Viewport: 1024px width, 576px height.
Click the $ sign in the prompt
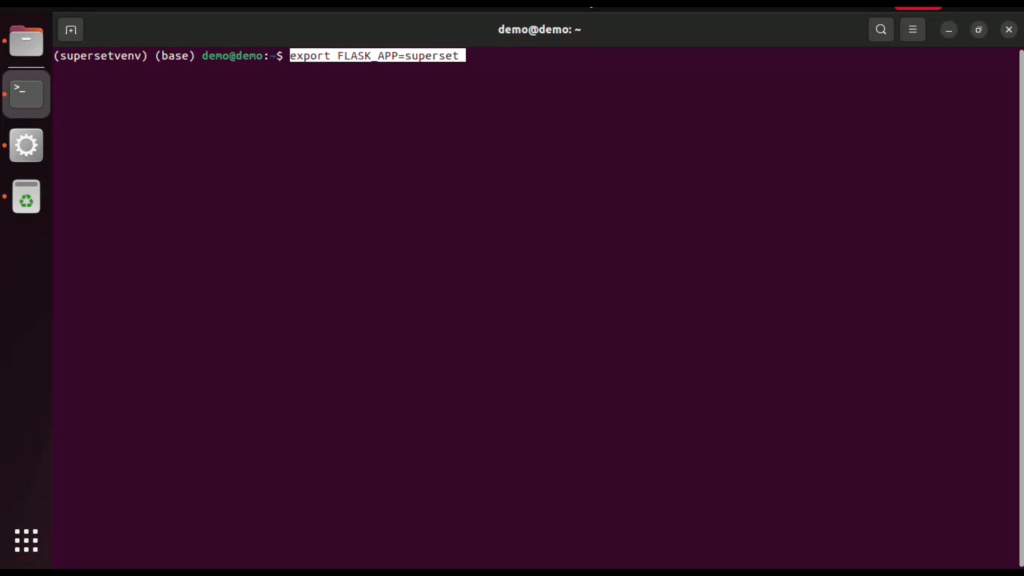pos(280,56)
